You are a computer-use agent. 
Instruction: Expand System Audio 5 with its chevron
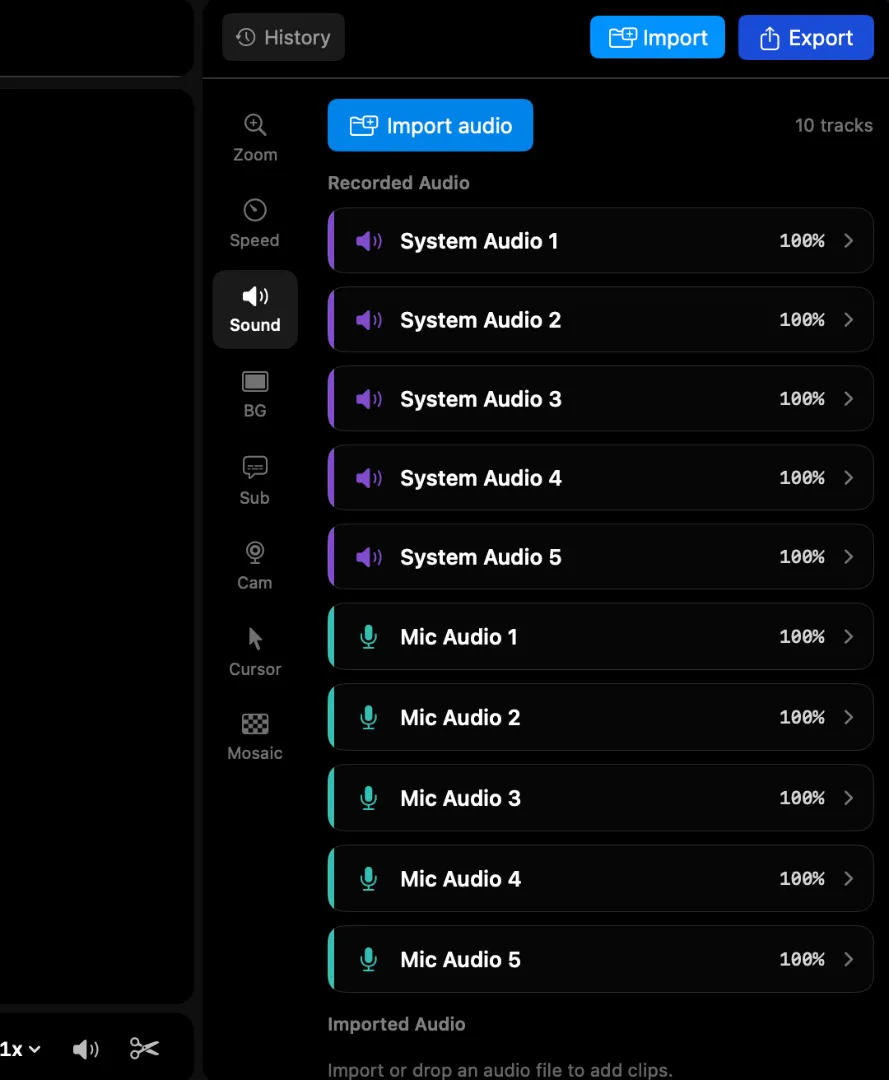848,557
